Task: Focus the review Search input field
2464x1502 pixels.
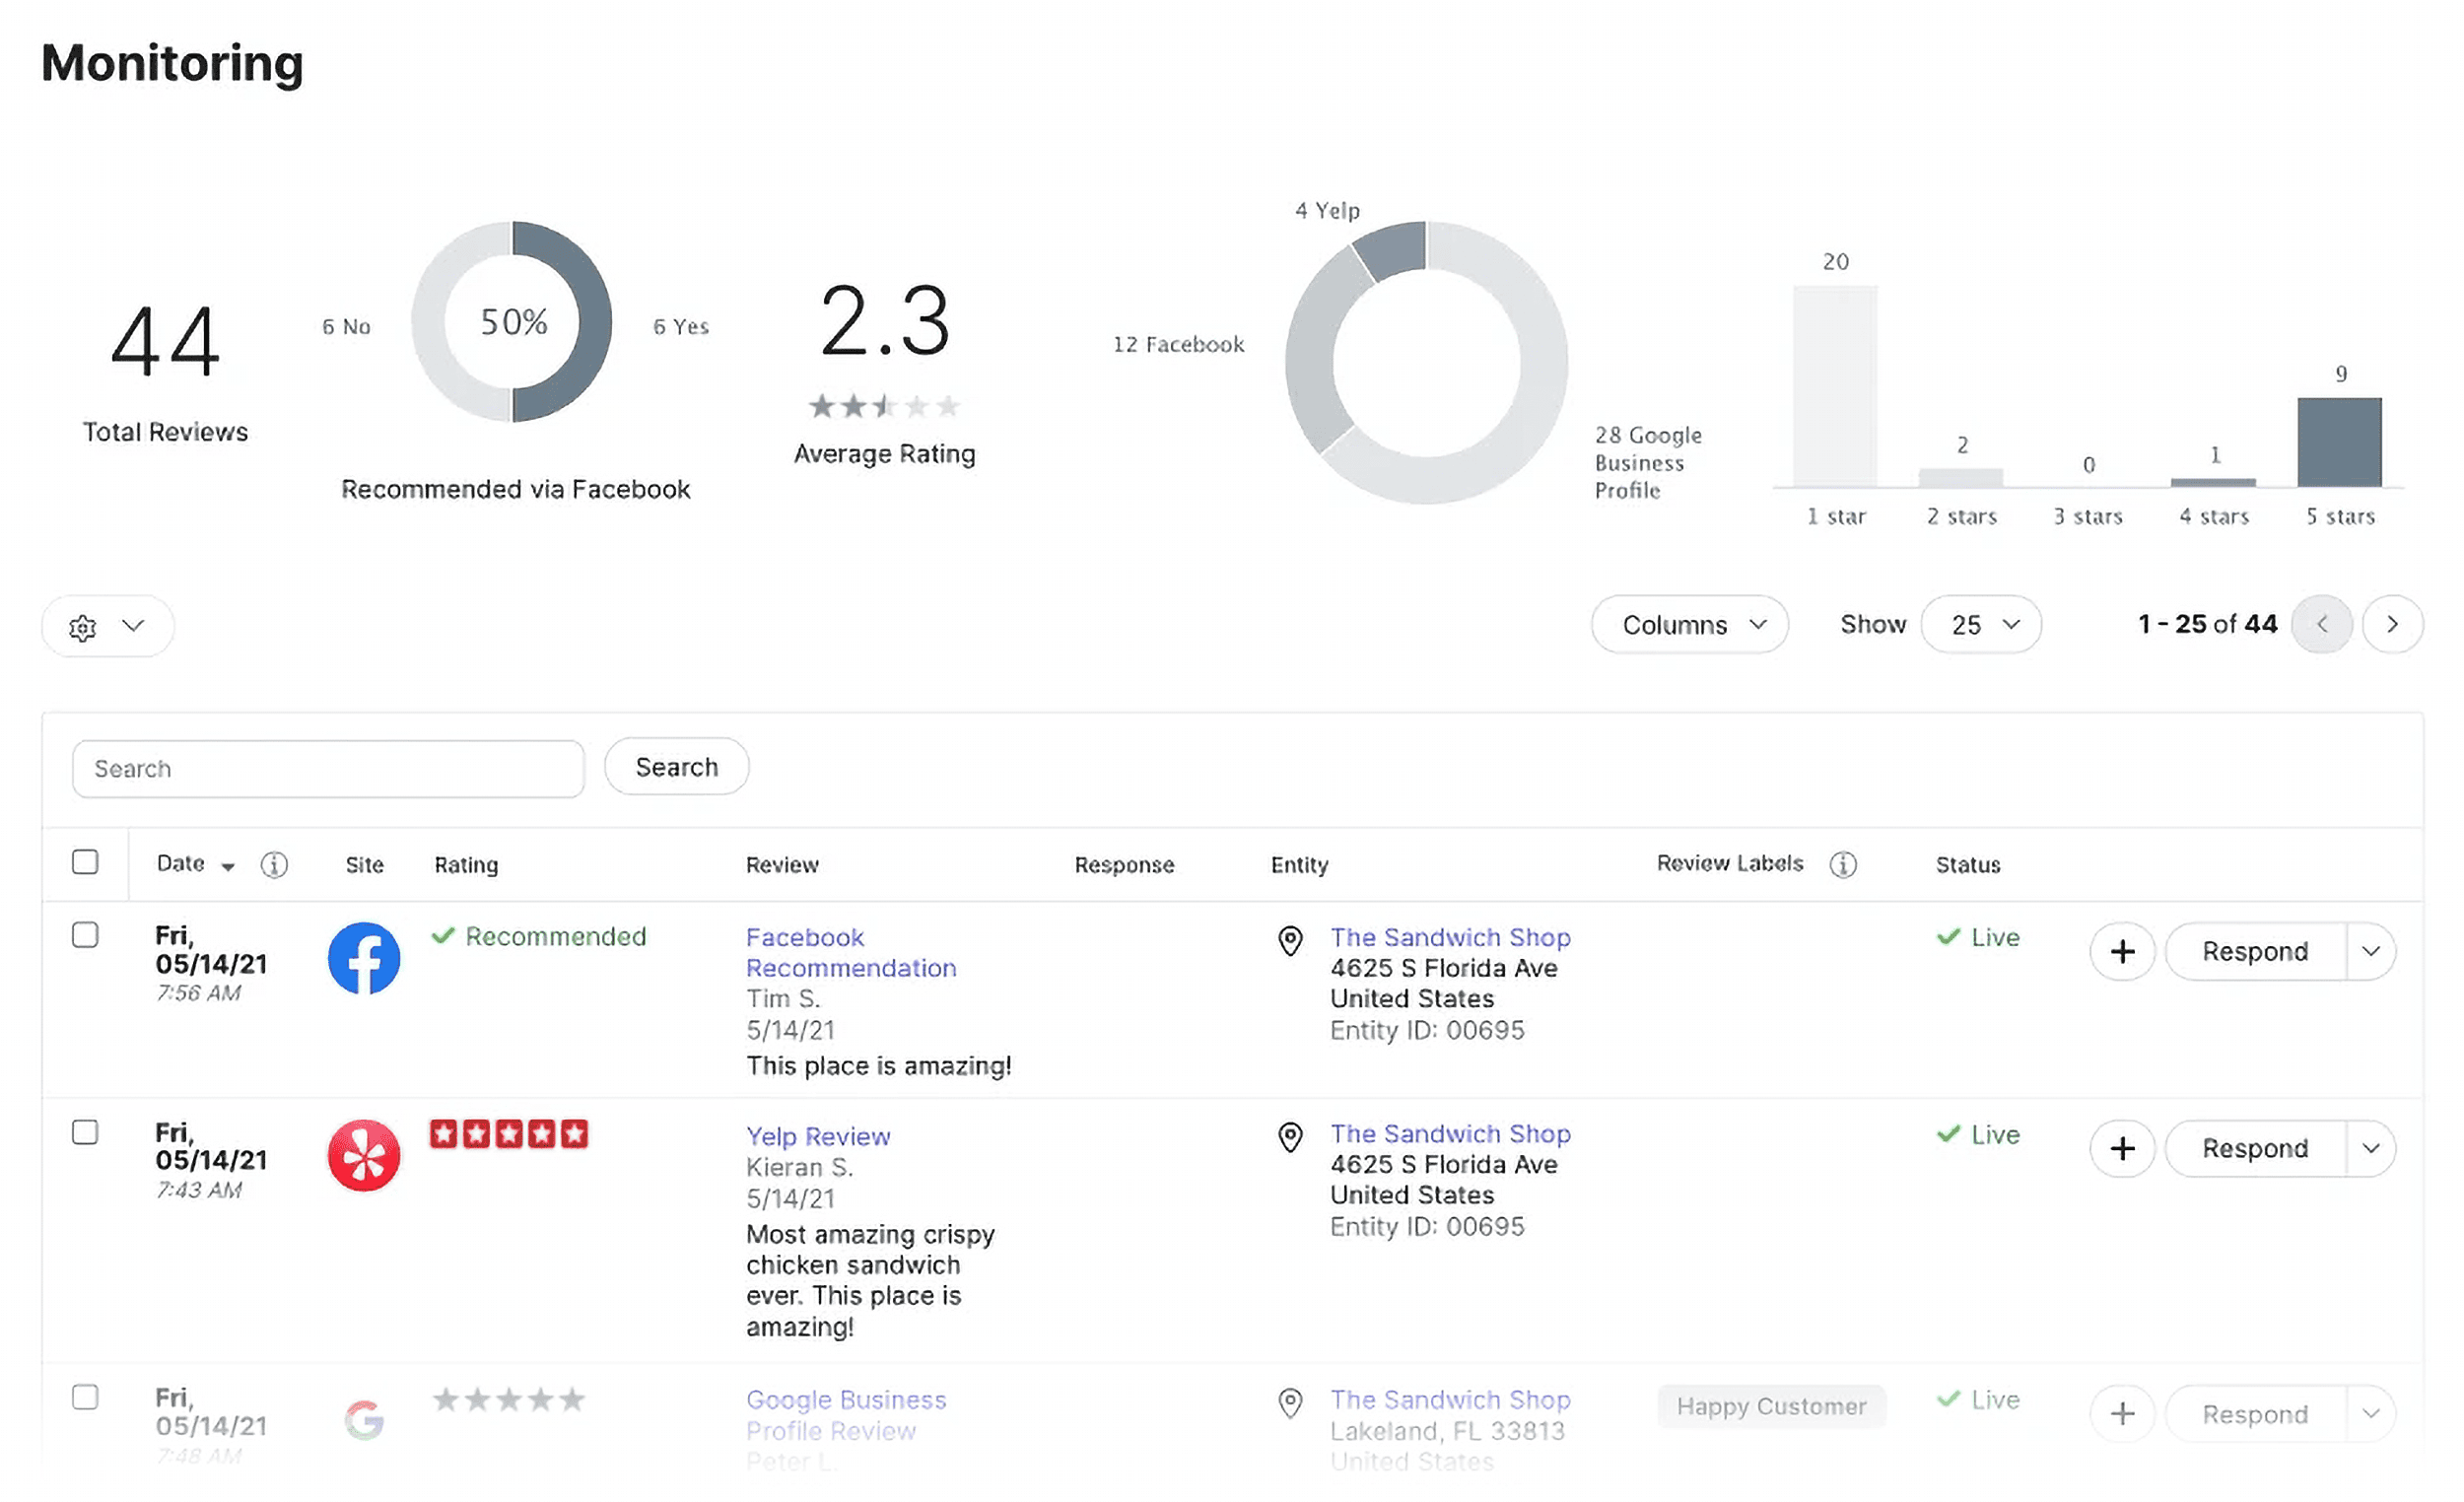Action: 328,769
